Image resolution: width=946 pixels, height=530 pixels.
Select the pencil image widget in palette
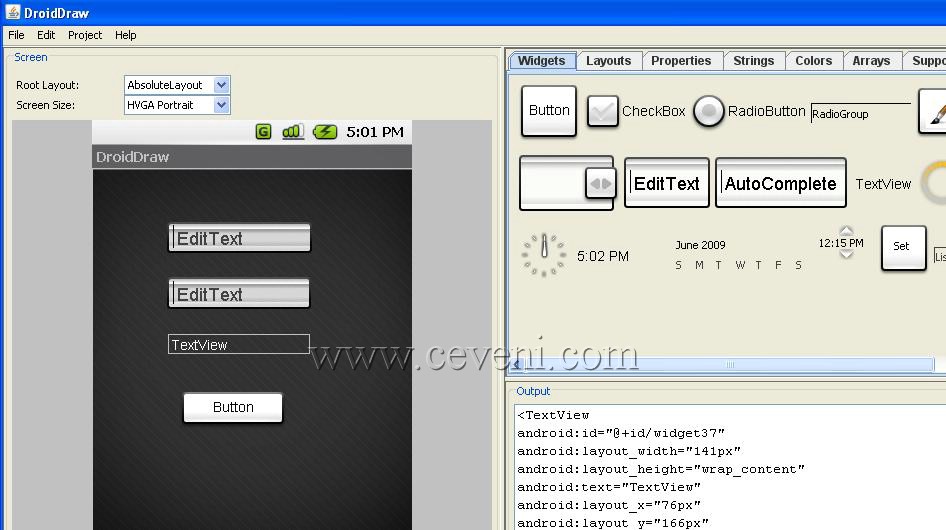[x=933, y=111]
